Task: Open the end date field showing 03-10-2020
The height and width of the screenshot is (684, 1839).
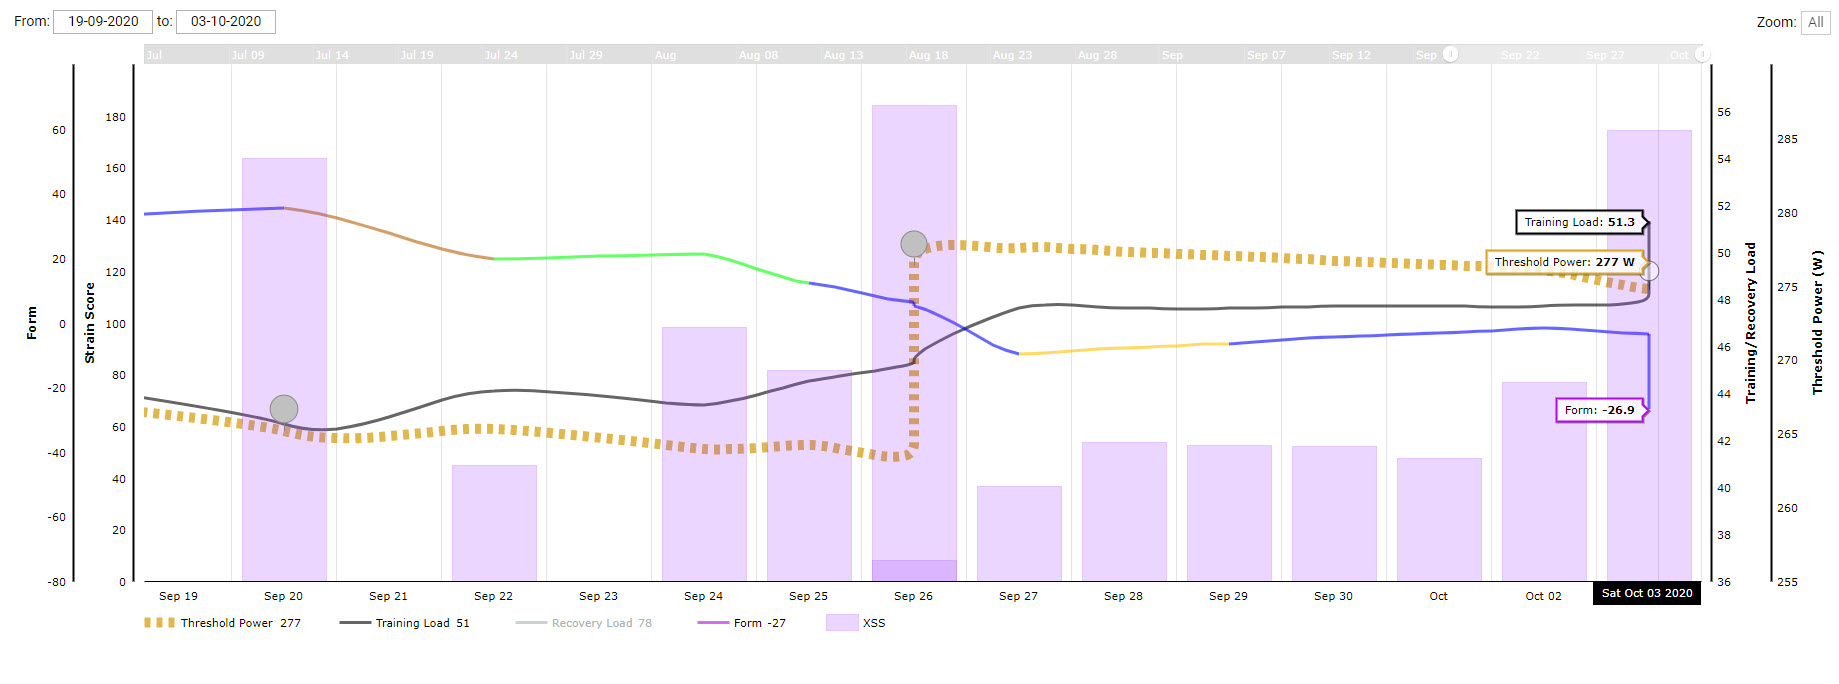Action: point(226,21)
